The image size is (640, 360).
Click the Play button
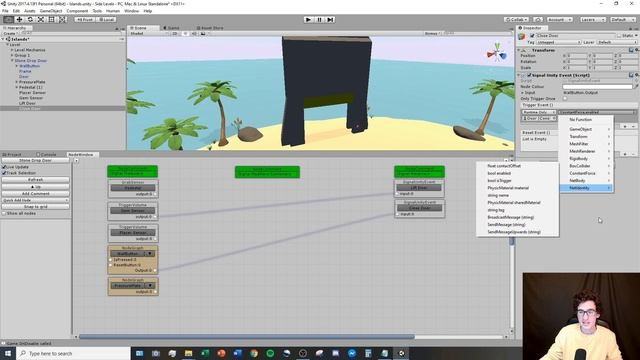[308, 20]
